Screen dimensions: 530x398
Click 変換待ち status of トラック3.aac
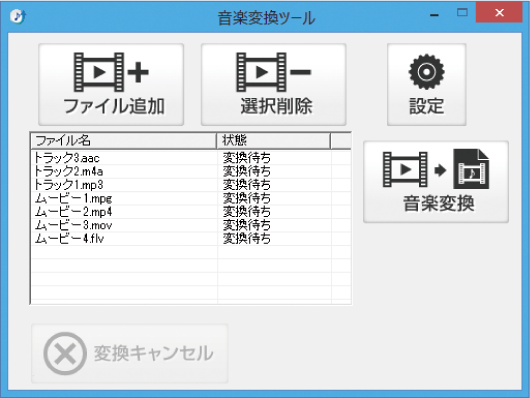(247, 158)
